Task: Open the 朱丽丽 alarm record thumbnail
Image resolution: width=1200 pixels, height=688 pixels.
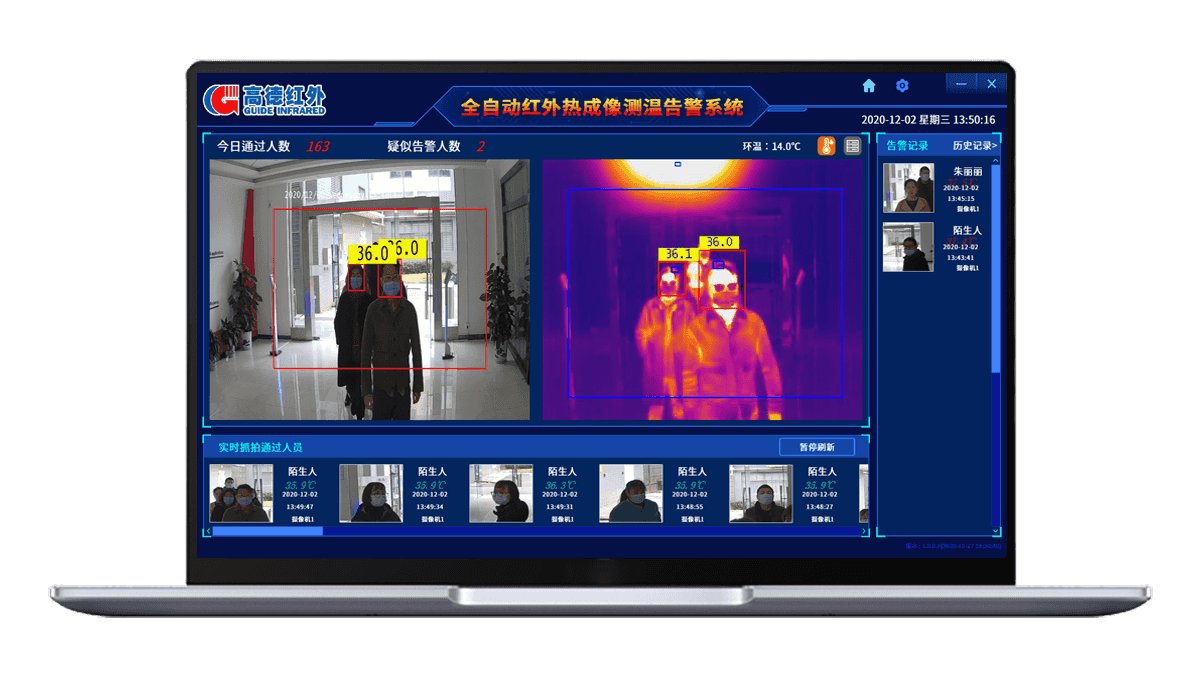Action: (x=908, y=188)
